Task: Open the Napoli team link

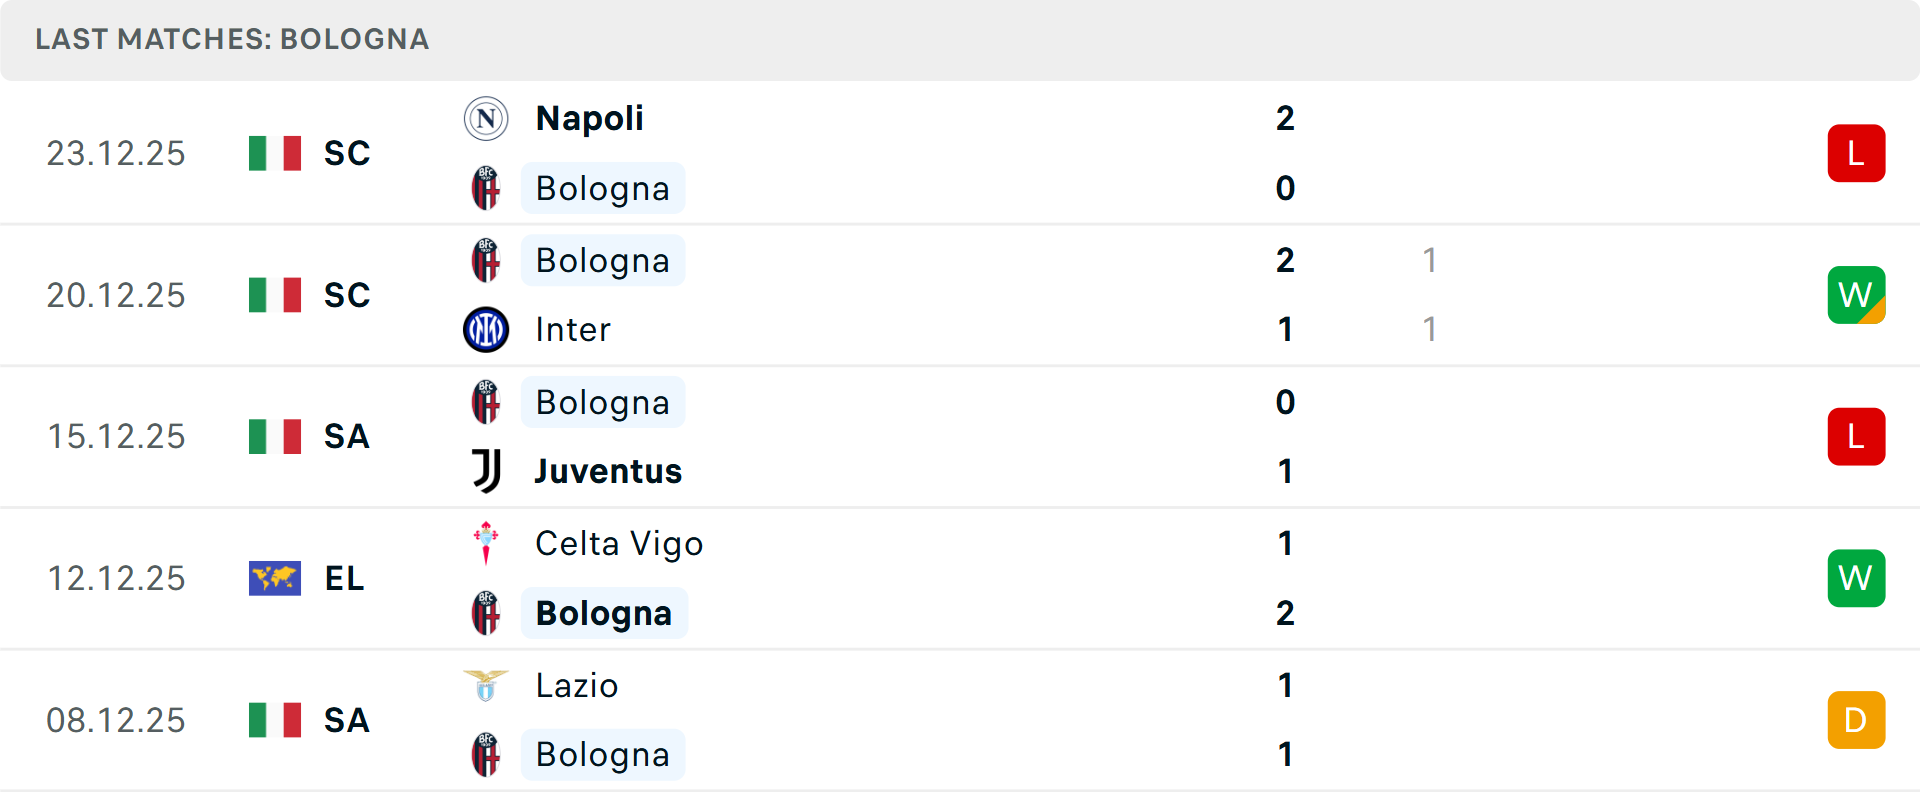Action: 590,119
